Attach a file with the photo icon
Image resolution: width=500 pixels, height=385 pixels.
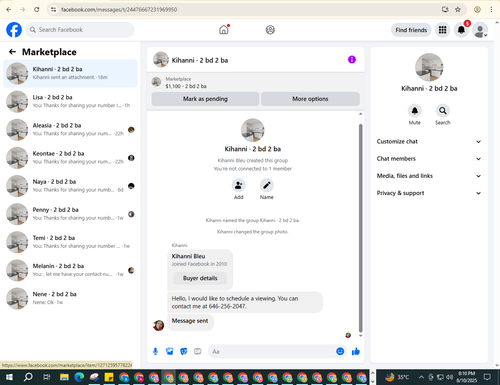[170, 351]
